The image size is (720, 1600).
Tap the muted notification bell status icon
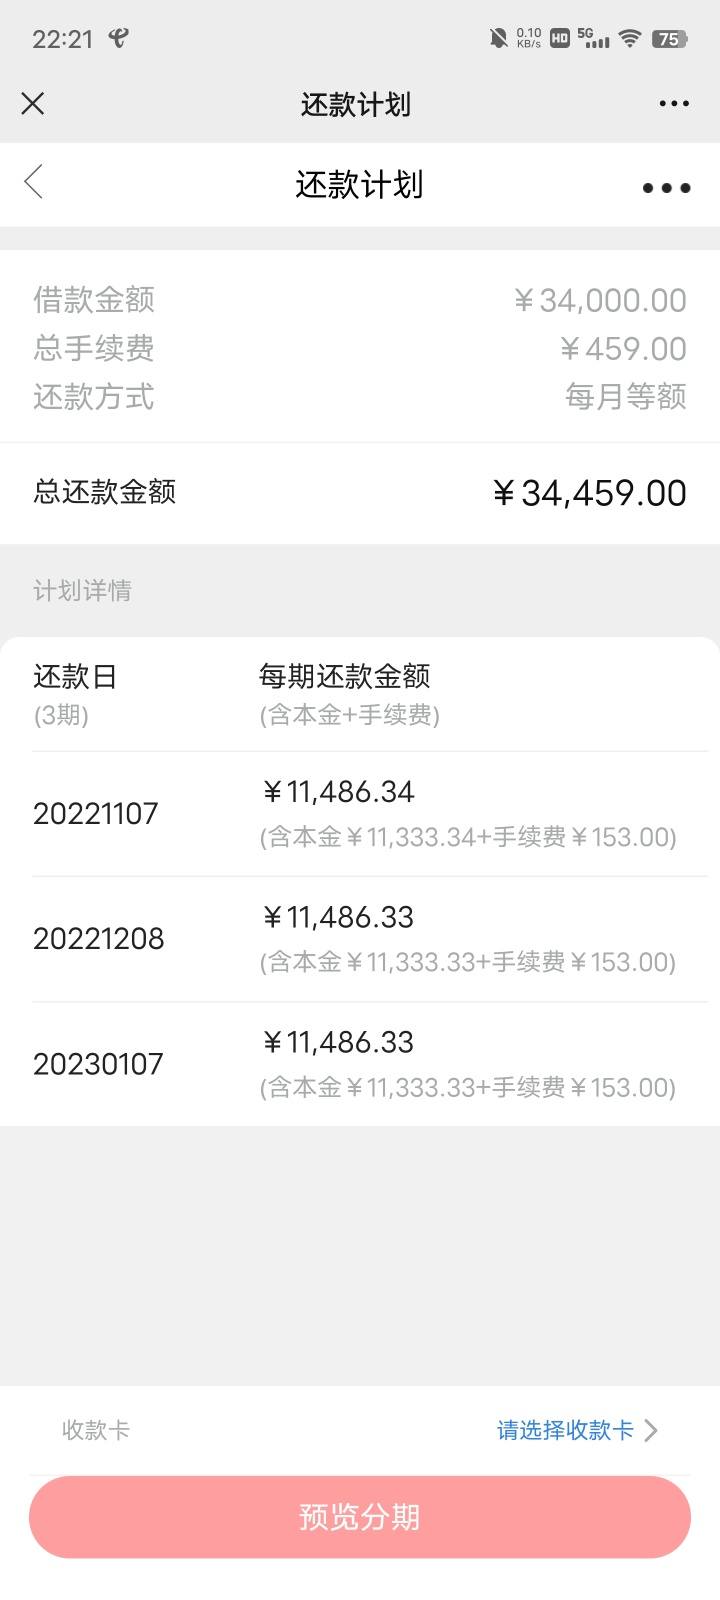[498, 38]
